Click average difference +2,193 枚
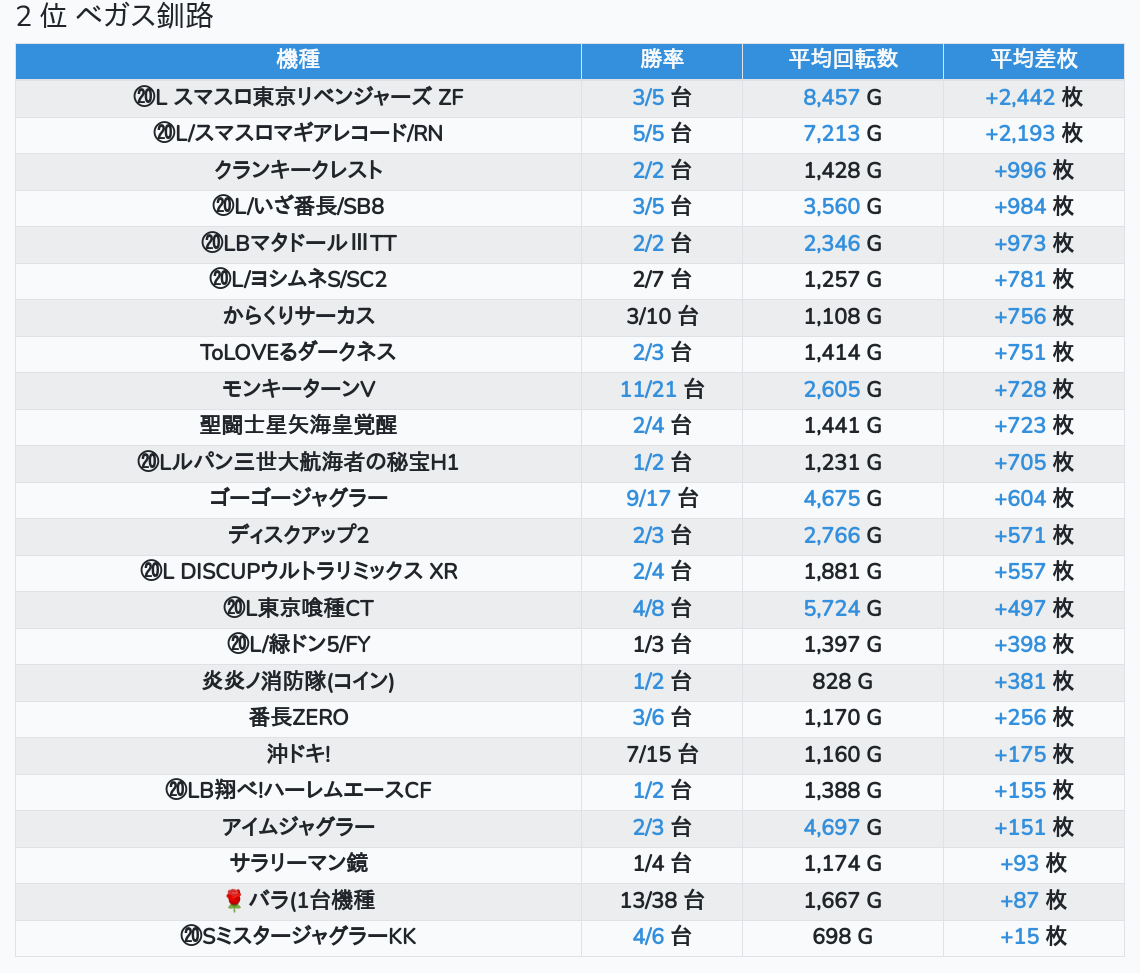Screen dimensions: 1140x973 (1034, 134)
